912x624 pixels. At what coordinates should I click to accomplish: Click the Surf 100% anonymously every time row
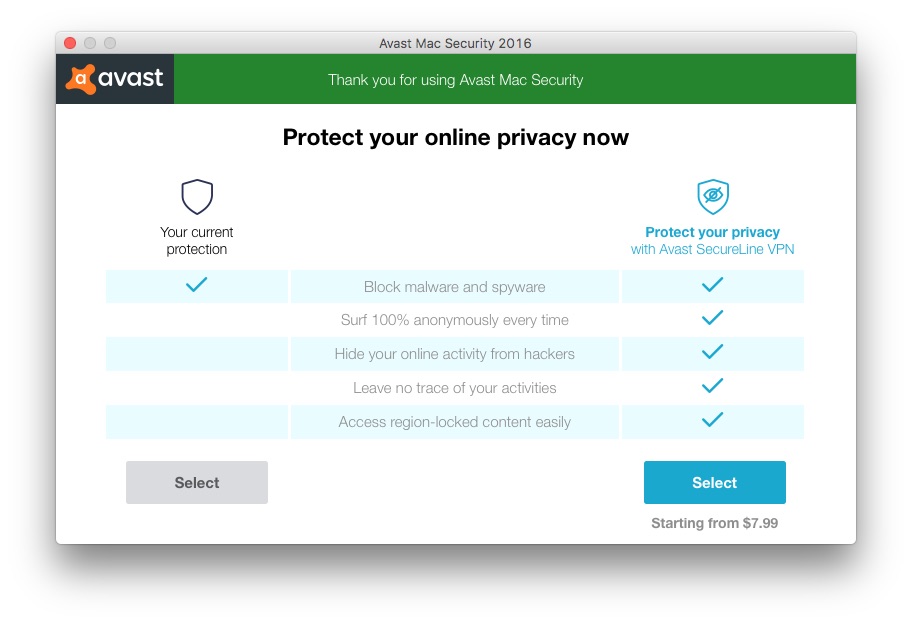(x=454, y=319)
